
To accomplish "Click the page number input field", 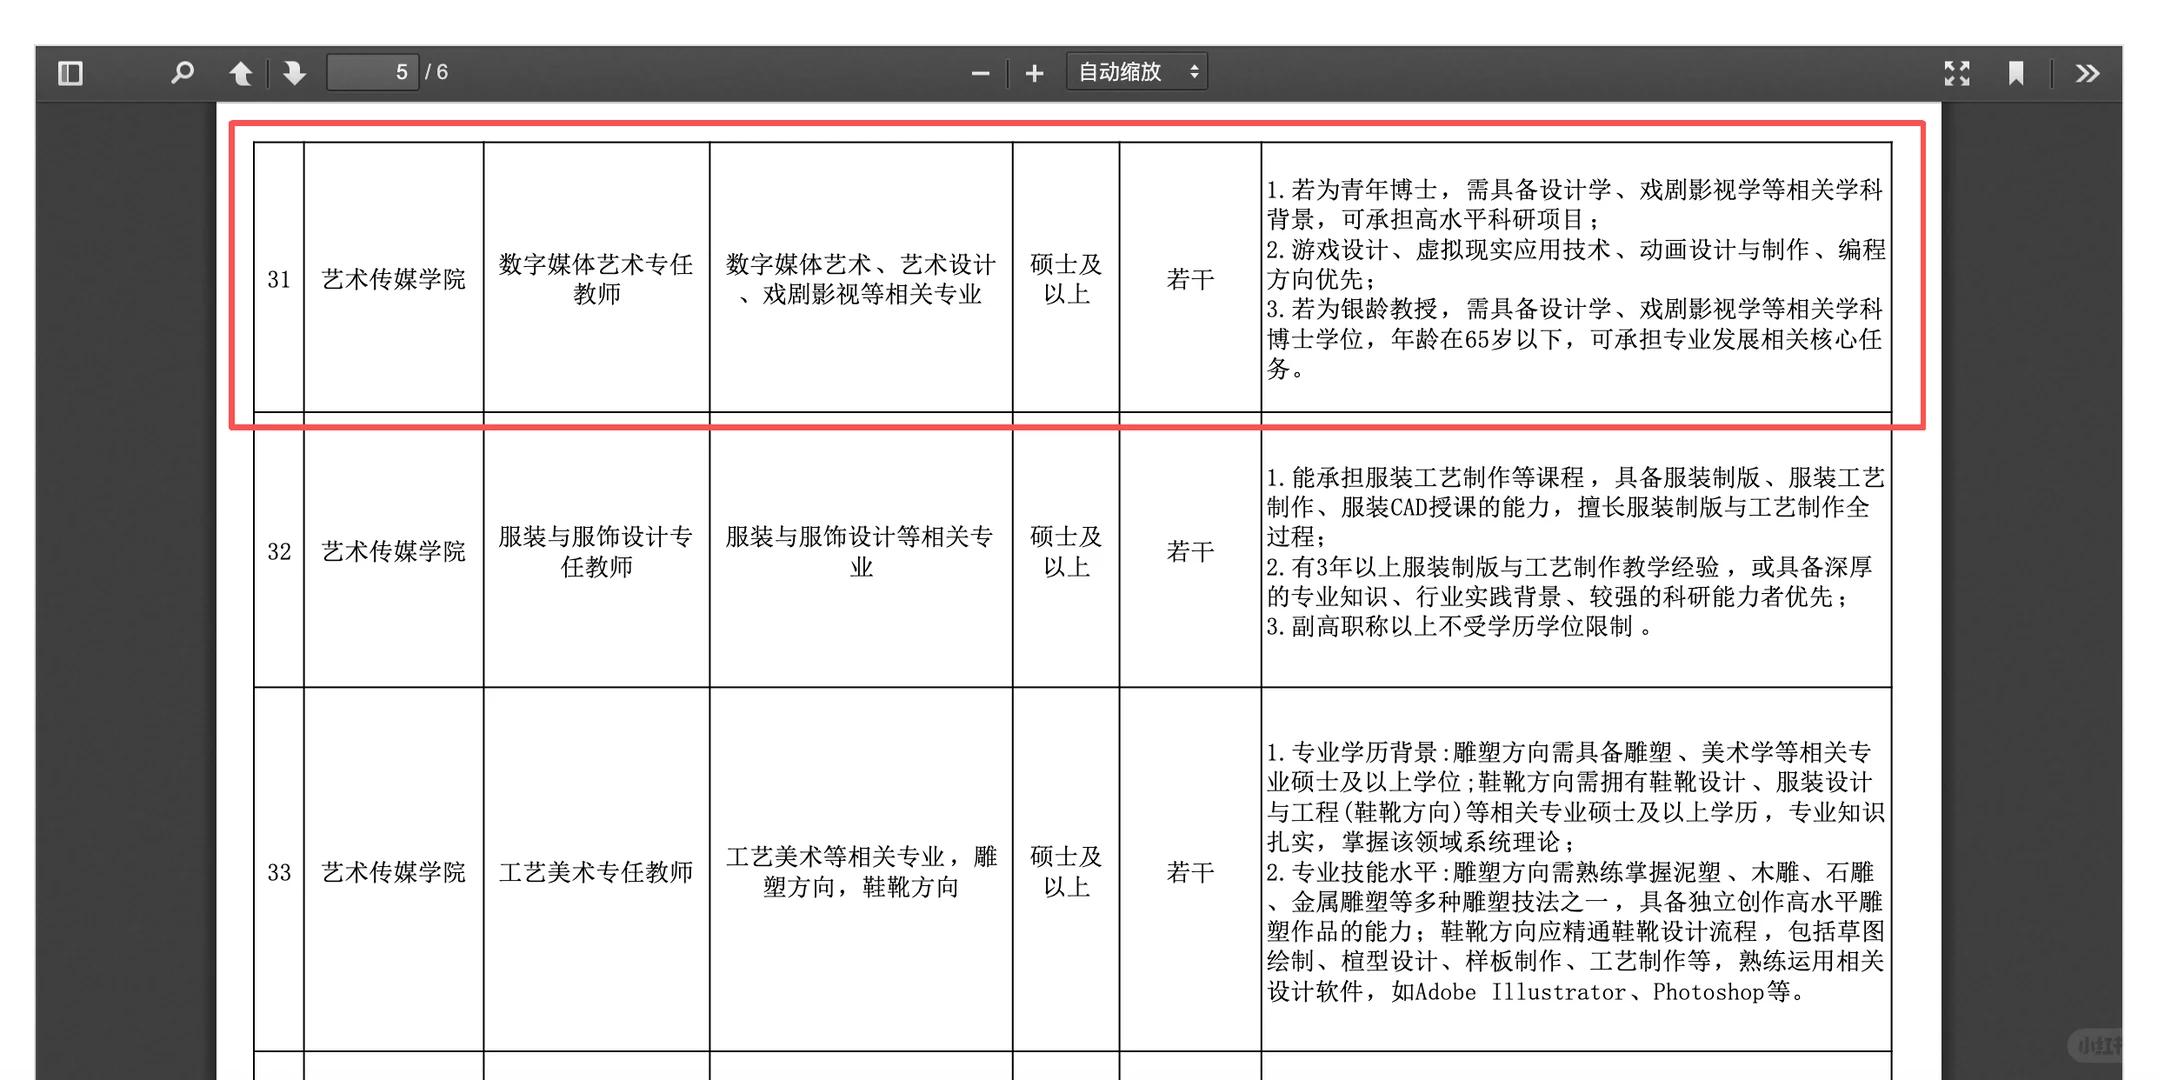I will tap(373, 71).
